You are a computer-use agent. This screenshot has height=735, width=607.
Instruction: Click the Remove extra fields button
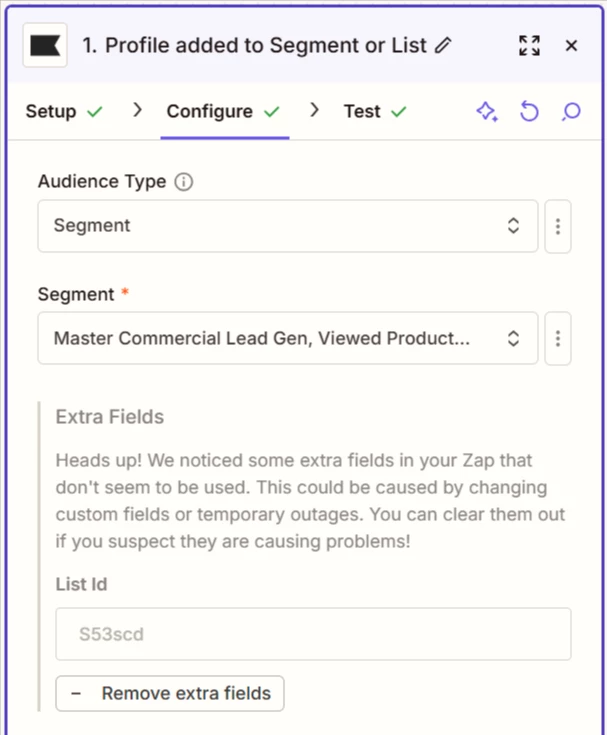(x=170, y=693)
